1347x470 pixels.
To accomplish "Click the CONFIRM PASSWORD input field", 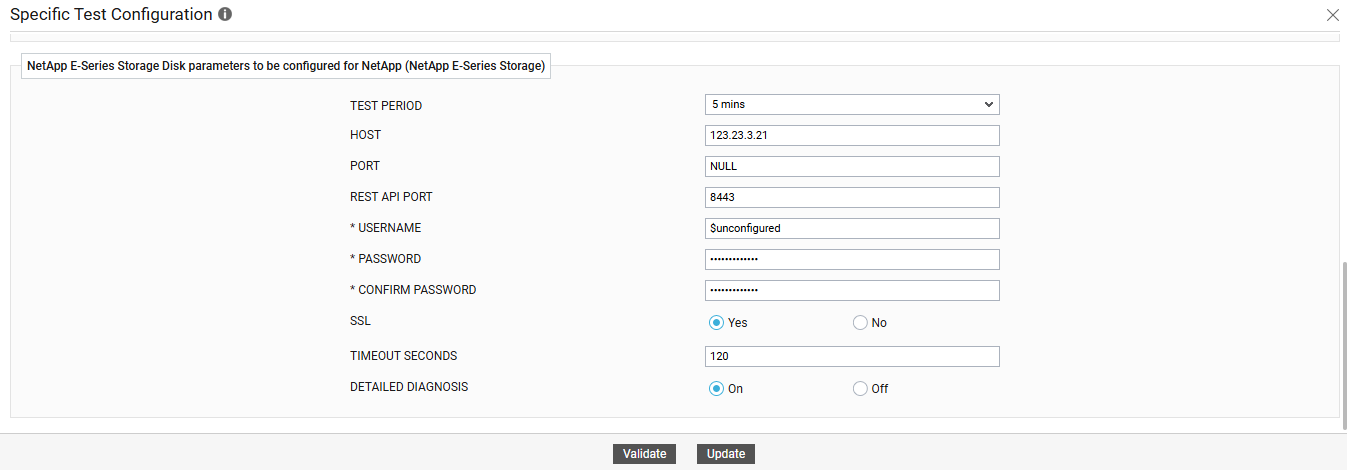I will point(852,290).
